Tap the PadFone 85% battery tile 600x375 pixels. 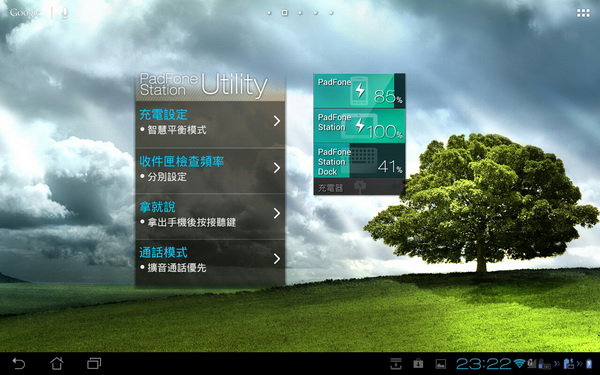[359, 91]
